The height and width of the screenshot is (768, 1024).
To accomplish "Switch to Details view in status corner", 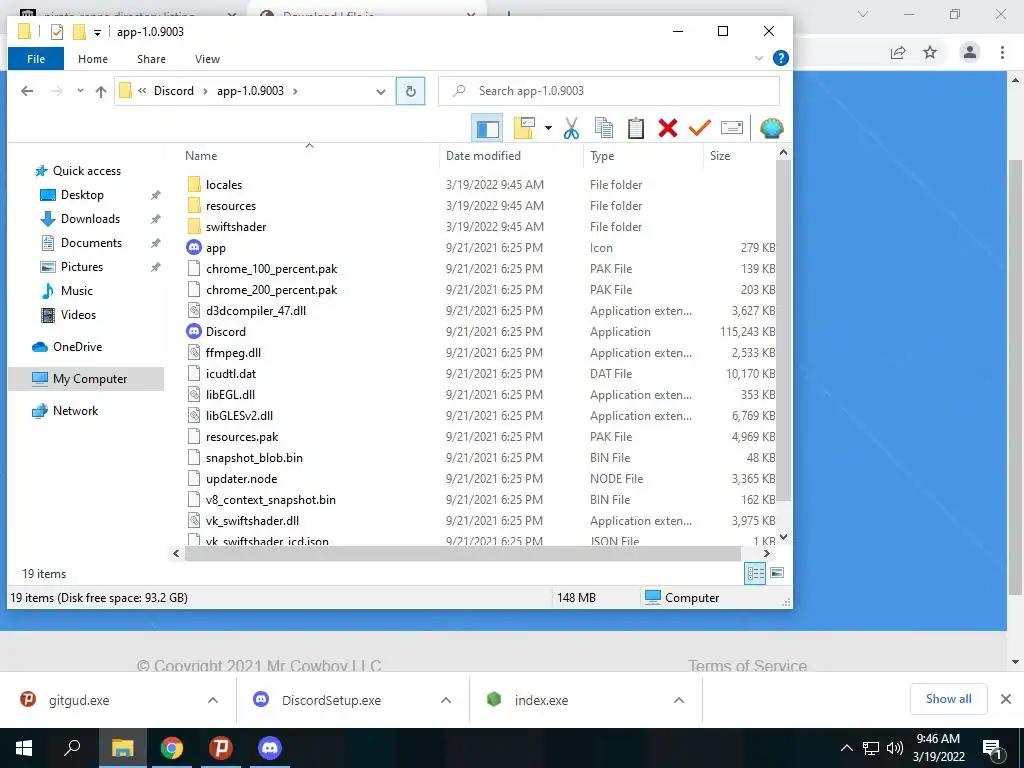I will (755, 573).
